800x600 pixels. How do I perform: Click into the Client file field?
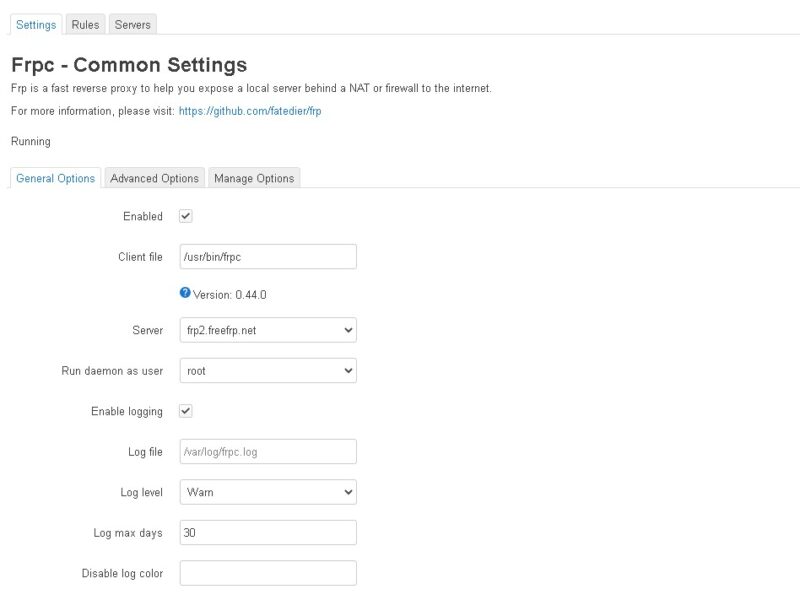(268, 257)
